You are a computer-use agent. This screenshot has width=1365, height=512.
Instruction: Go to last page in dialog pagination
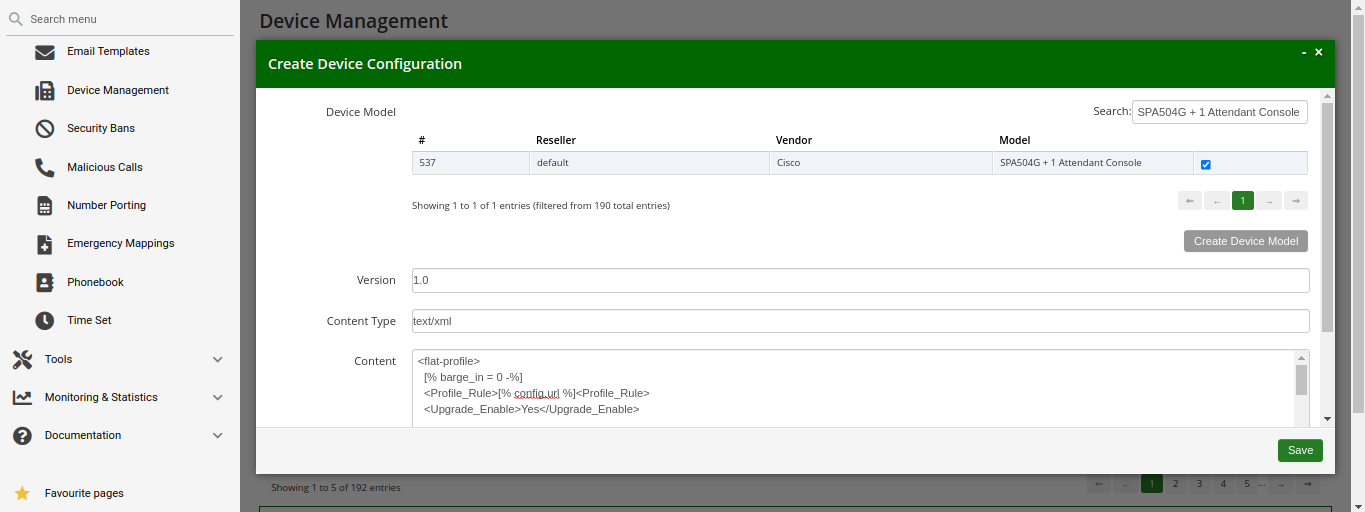(1296, 201)
